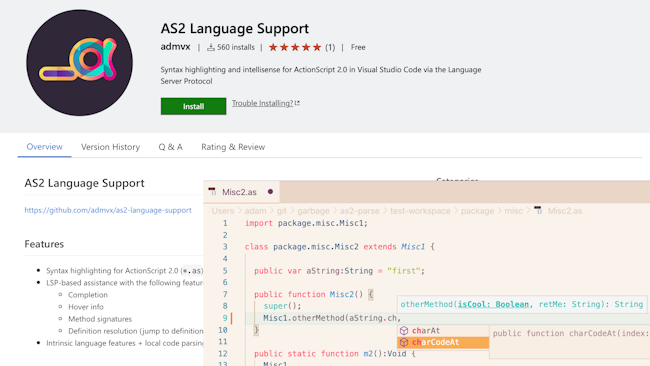
Task: Click the external link icon beside Trouble Installing
Action: pos(297,103)
